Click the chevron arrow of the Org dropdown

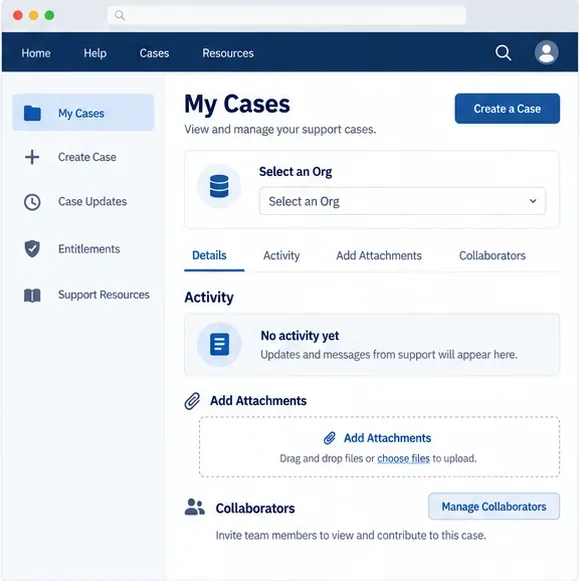pos(533,201)
